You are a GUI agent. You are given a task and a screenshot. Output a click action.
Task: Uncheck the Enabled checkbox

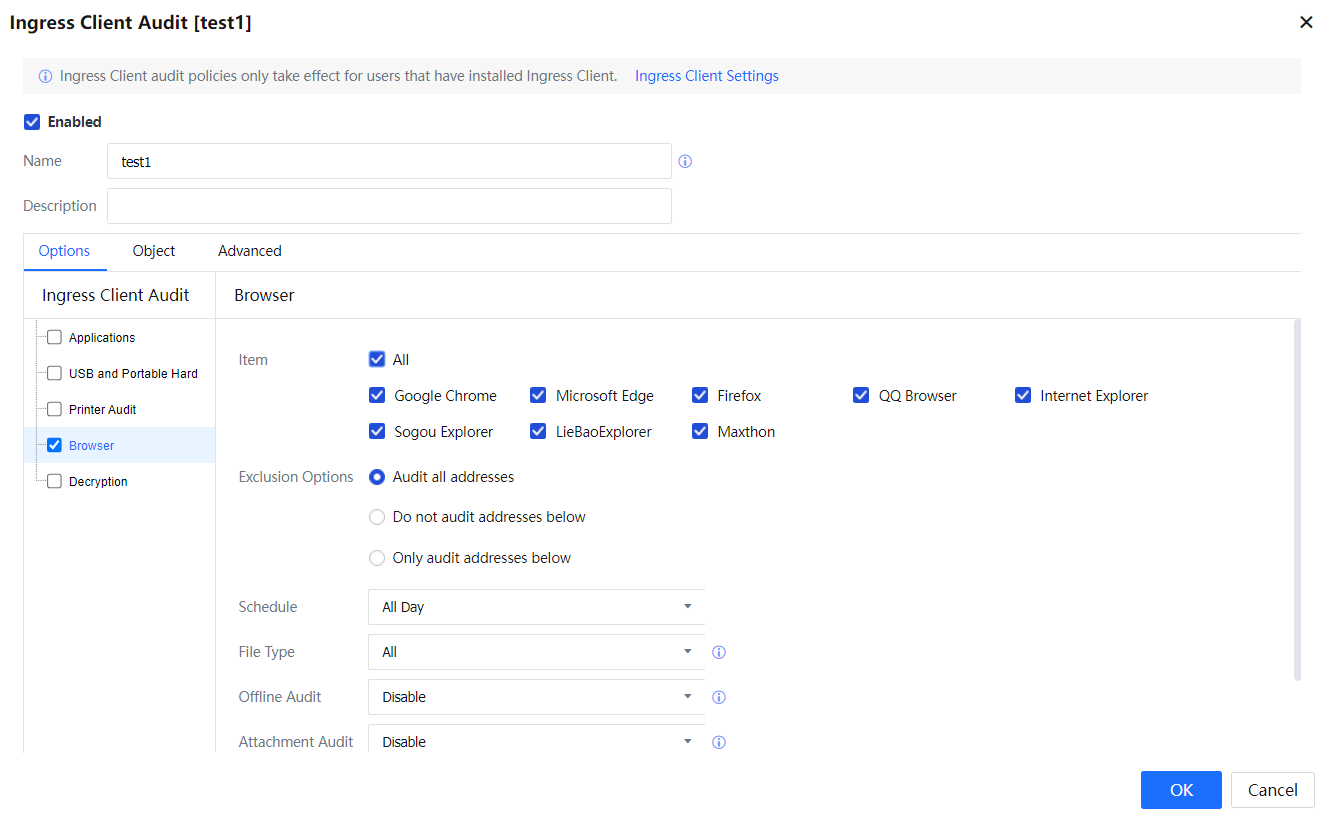point(32,122)
